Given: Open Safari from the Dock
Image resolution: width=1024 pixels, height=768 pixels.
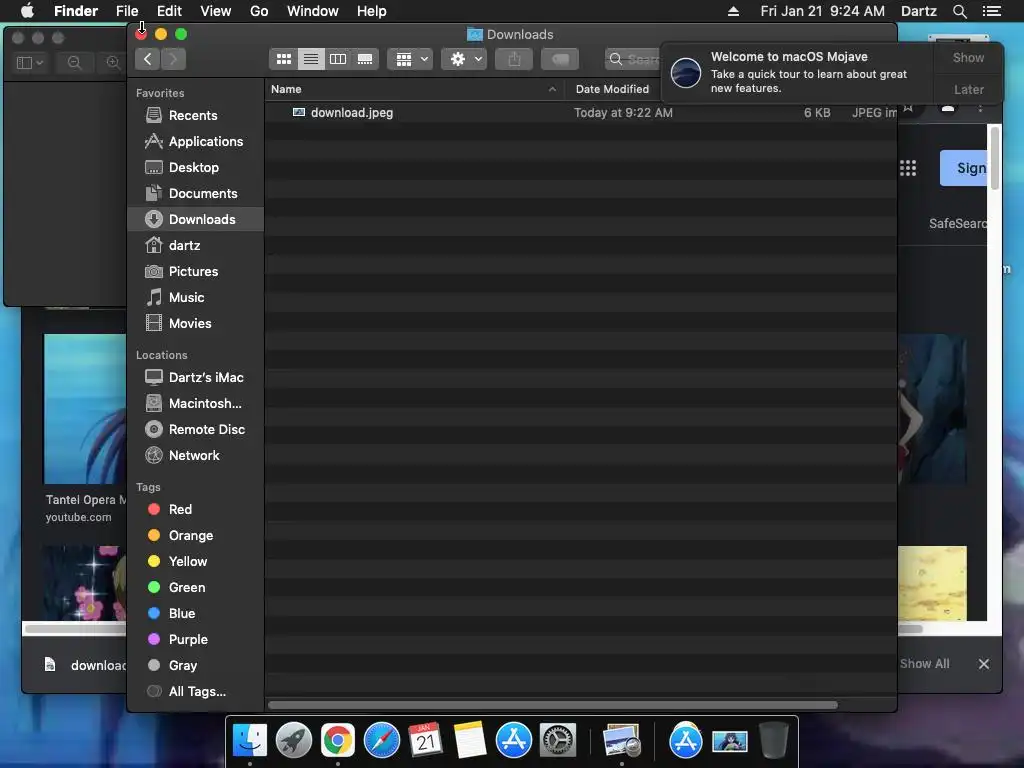Looking at the screenshot, I should (381, 741).
